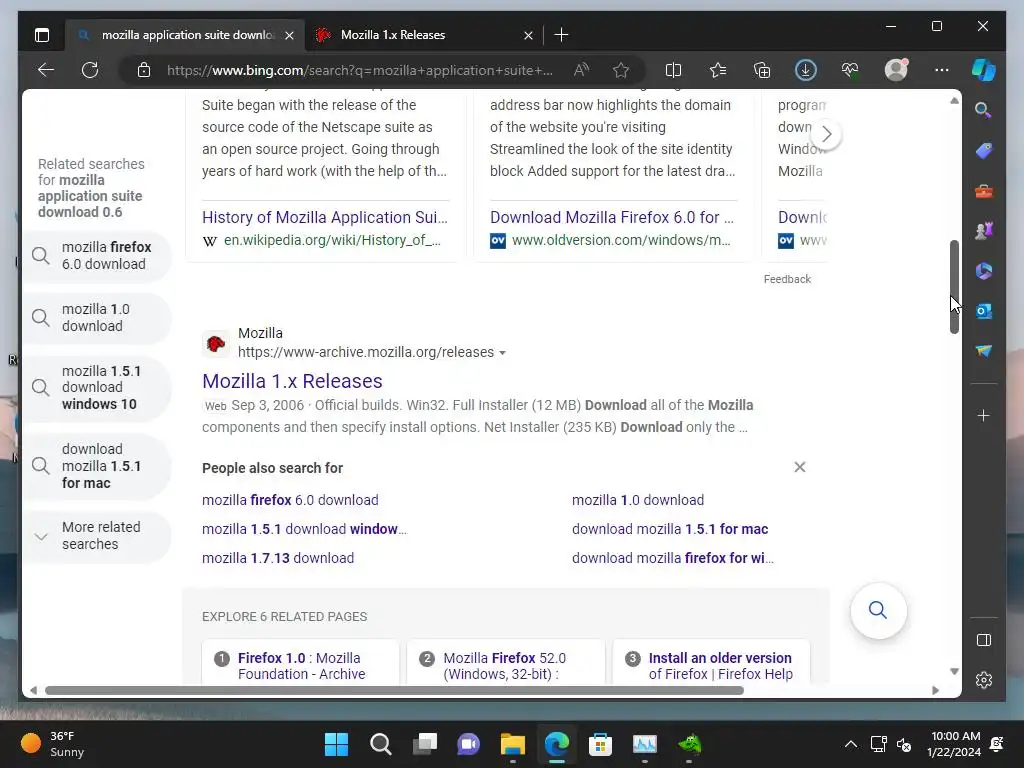This screenshot has height=768, width=1024.
Task: Open Settings and more ellipsis menu
Action: coord(941,70)
